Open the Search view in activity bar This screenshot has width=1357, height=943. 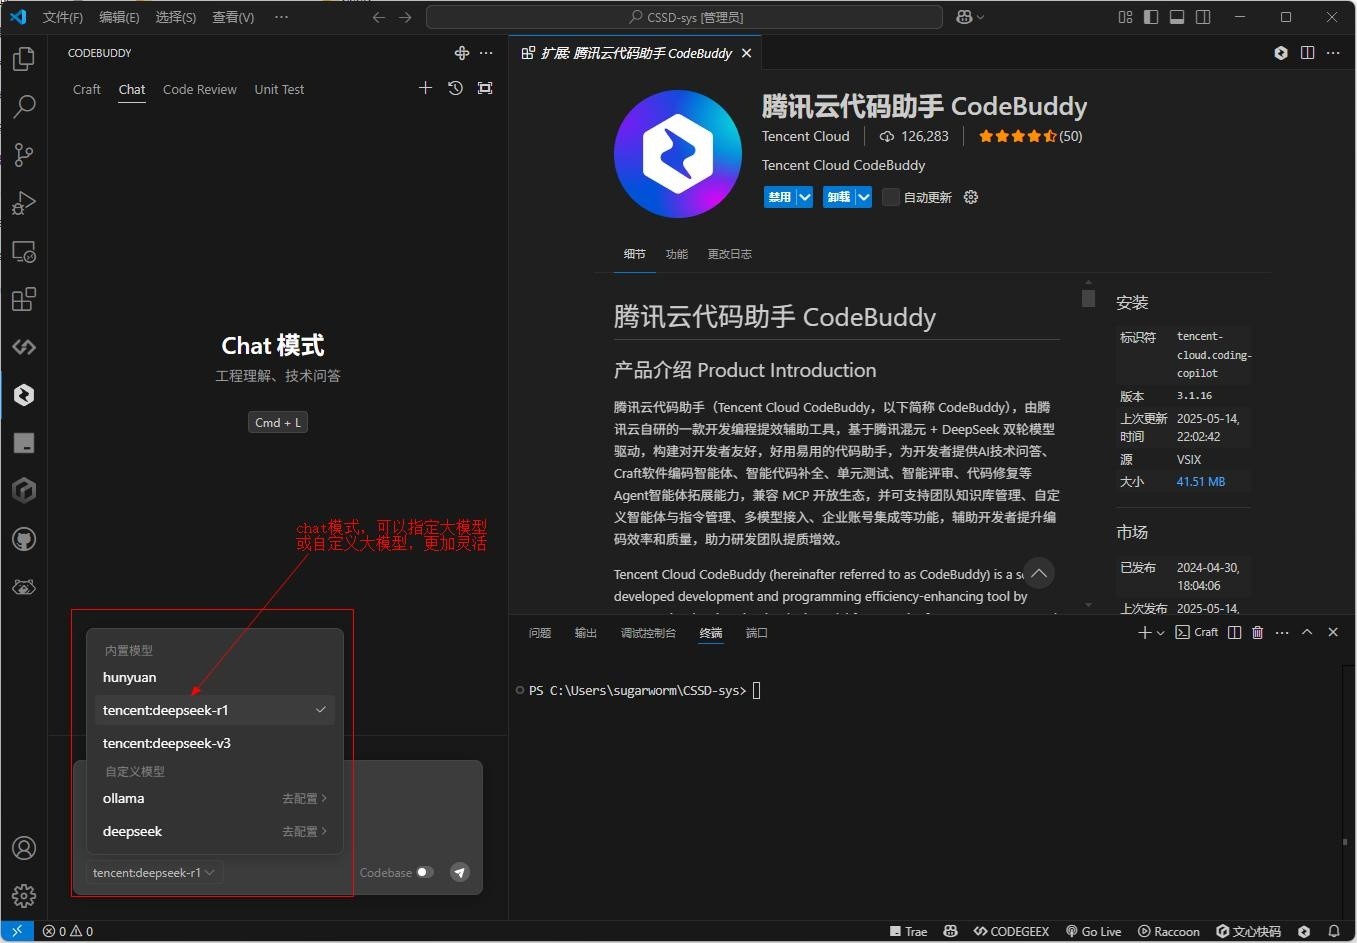(24, 107)
